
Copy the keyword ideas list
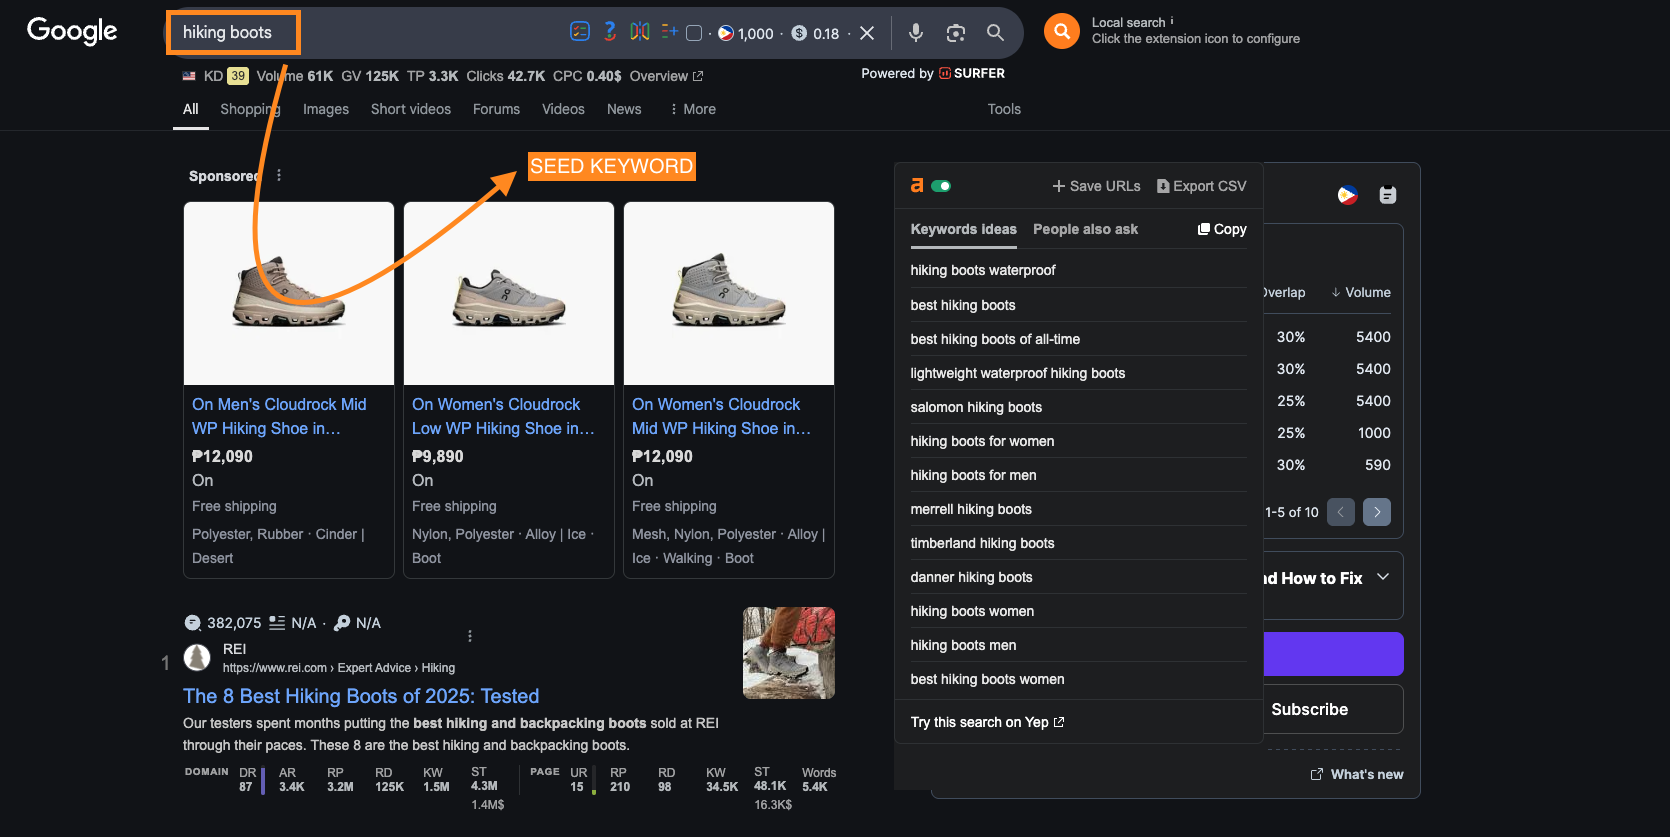click(x=1222, y=229)
